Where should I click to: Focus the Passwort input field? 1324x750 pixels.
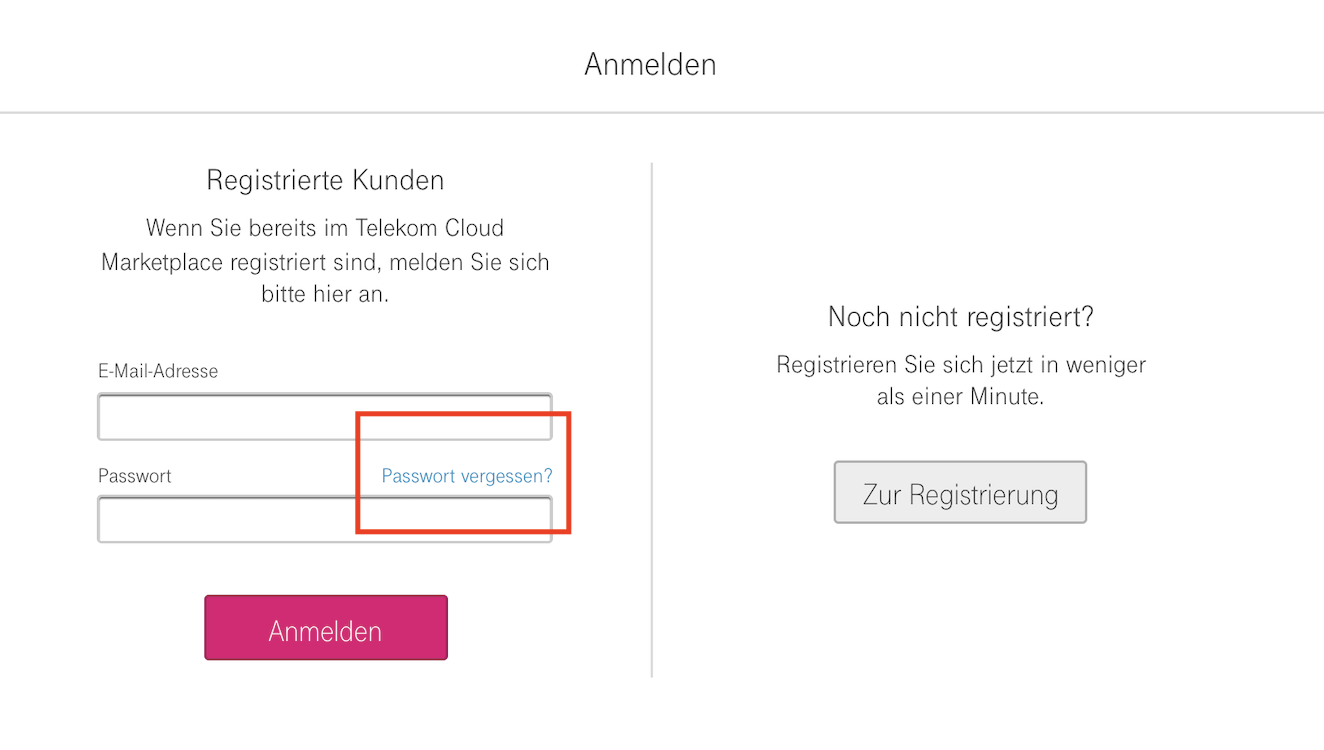[324, 520]
